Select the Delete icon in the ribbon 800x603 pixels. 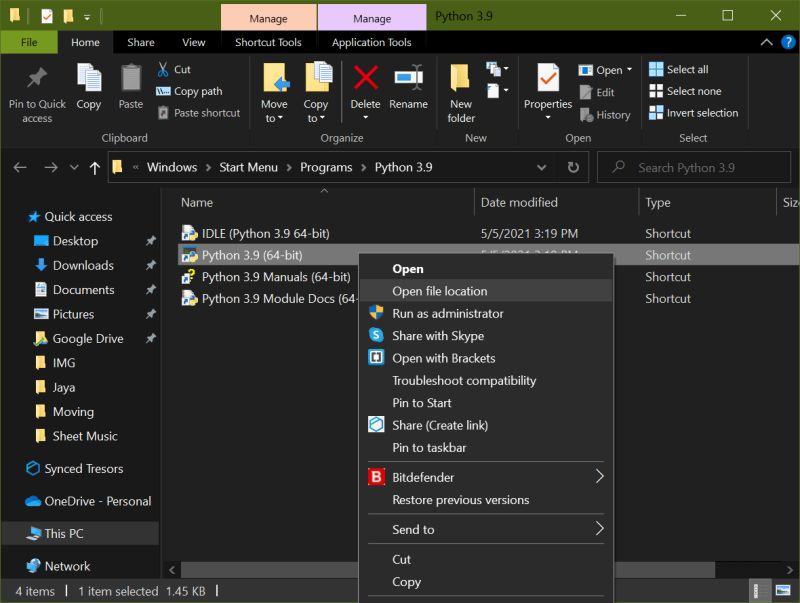click(x=365, y=88)
